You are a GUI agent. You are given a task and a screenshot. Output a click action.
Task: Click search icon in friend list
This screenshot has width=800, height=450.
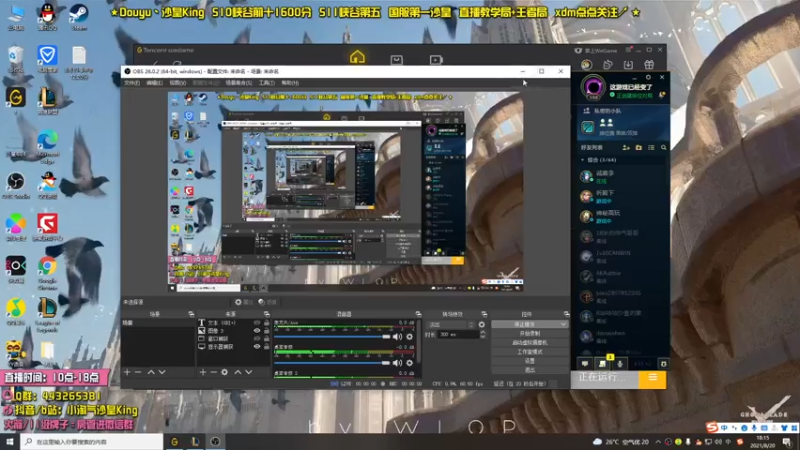pyautogui.click(x=664, y=147)
